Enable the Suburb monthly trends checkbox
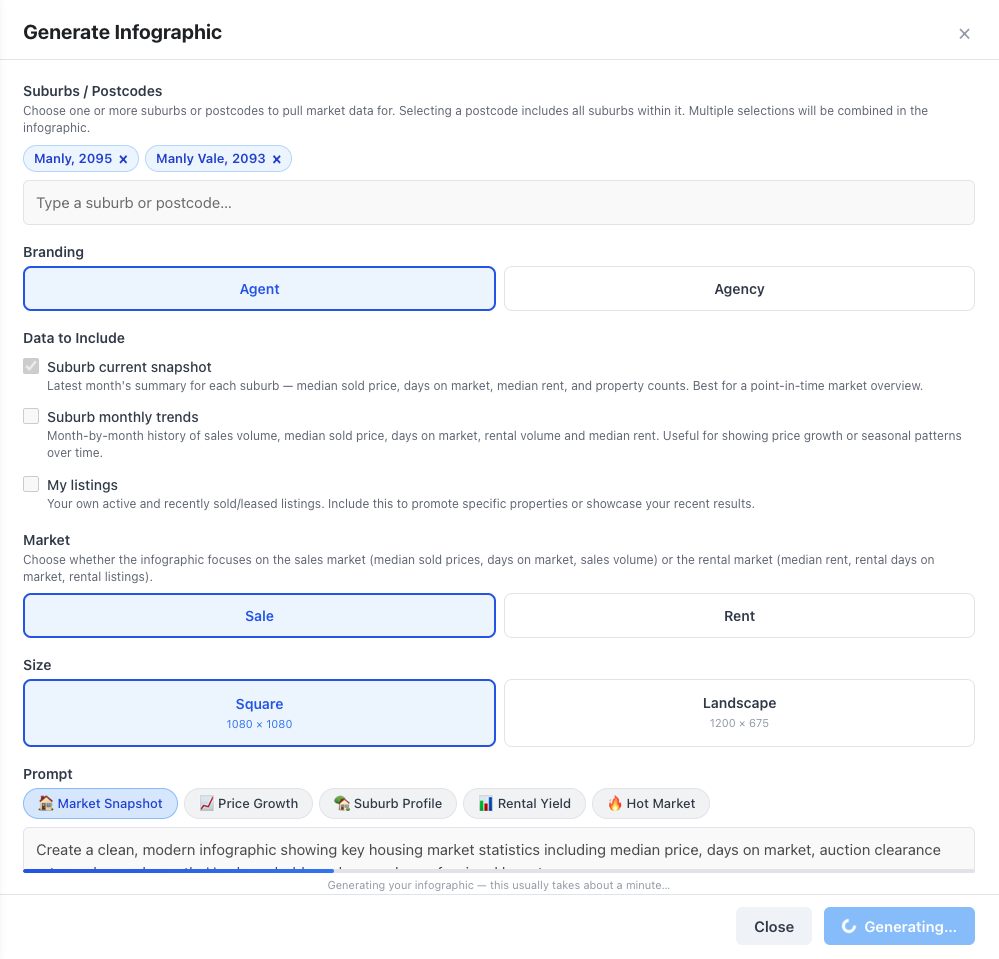This screenshot has height=959, width=999. [x=32, y=417]
